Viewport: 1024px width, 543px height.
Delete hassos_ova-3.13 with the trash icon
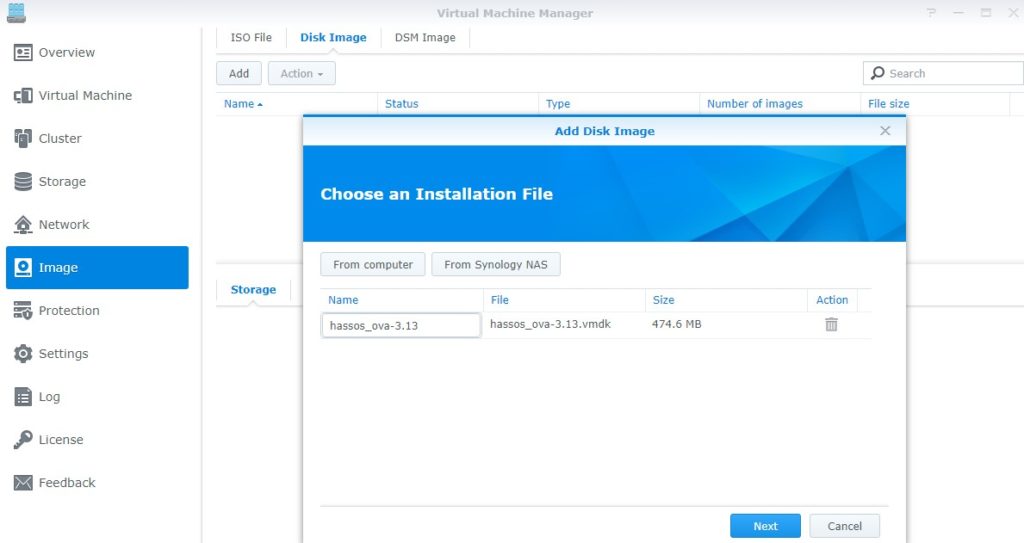click(x=831, y=324)
